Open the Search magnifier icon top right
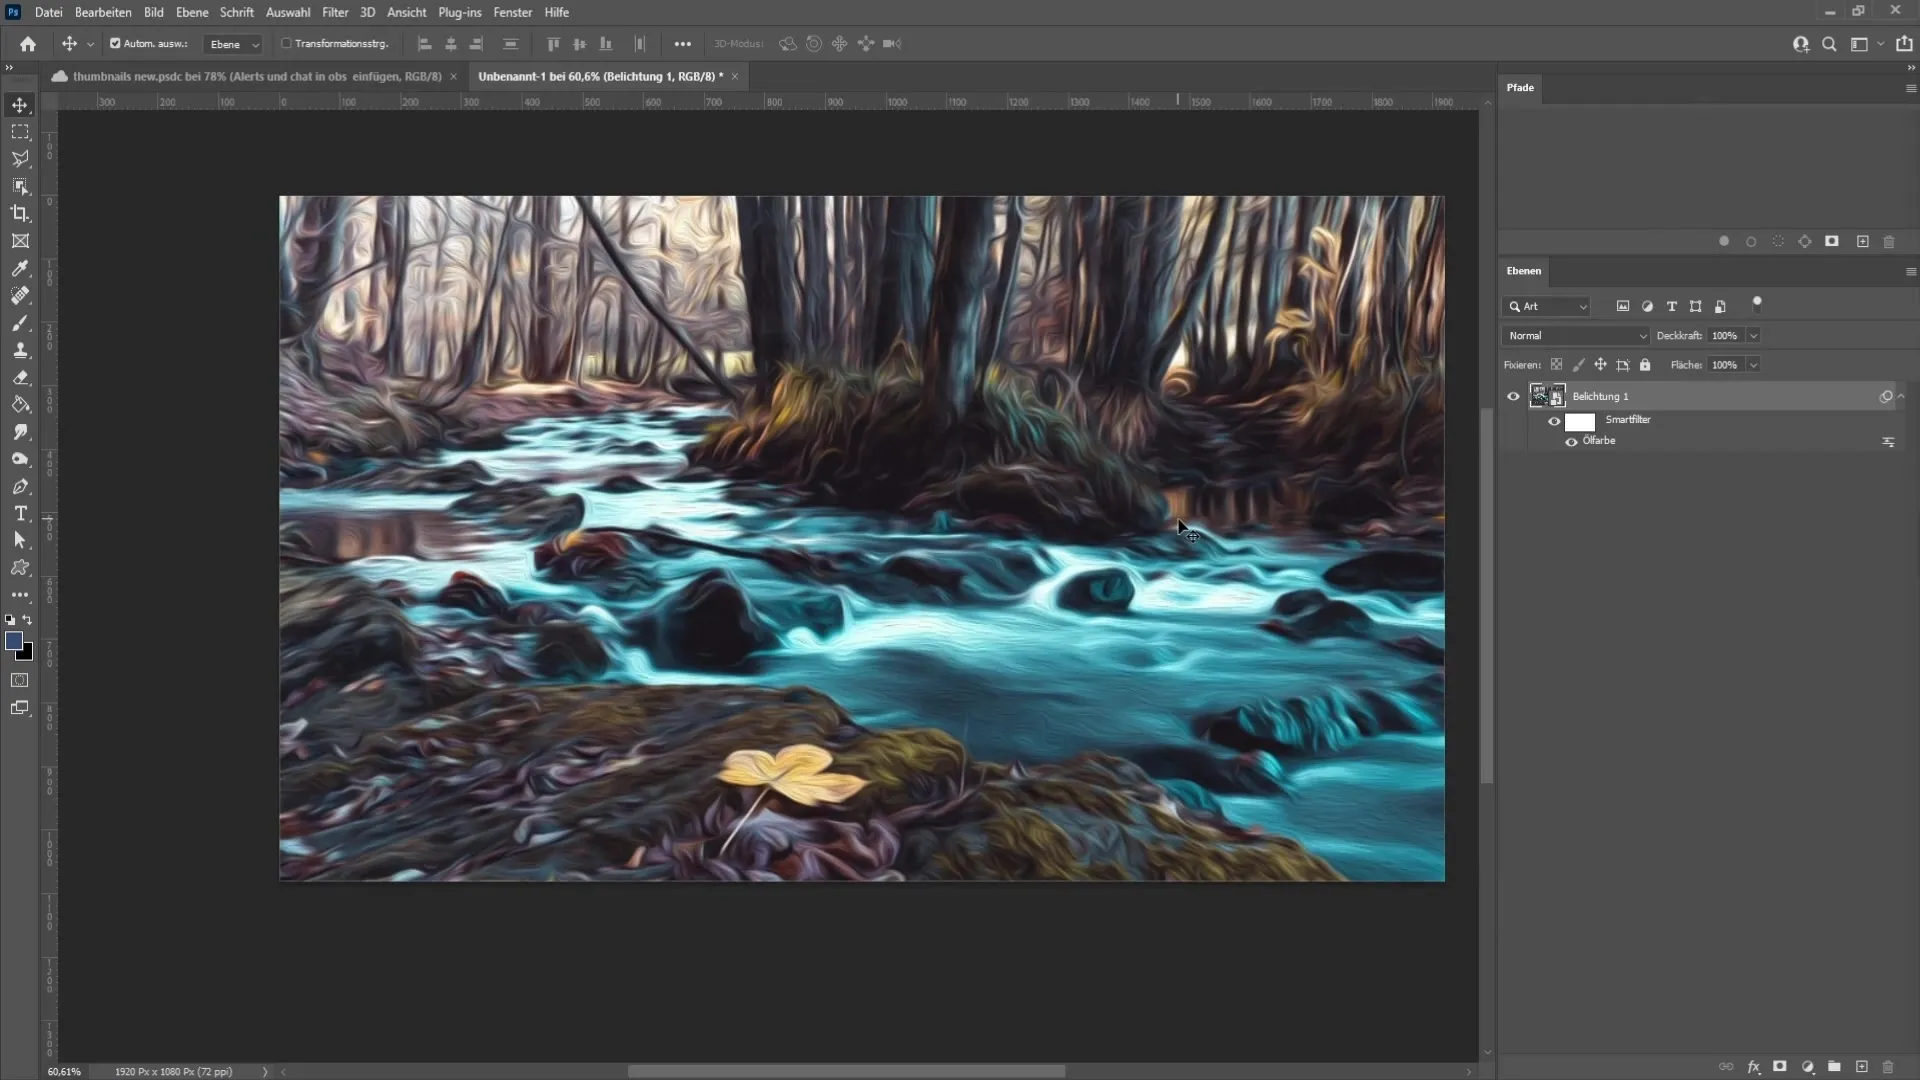Viewport: 1920px width, 1080px height. click(x=1829, y=44)
